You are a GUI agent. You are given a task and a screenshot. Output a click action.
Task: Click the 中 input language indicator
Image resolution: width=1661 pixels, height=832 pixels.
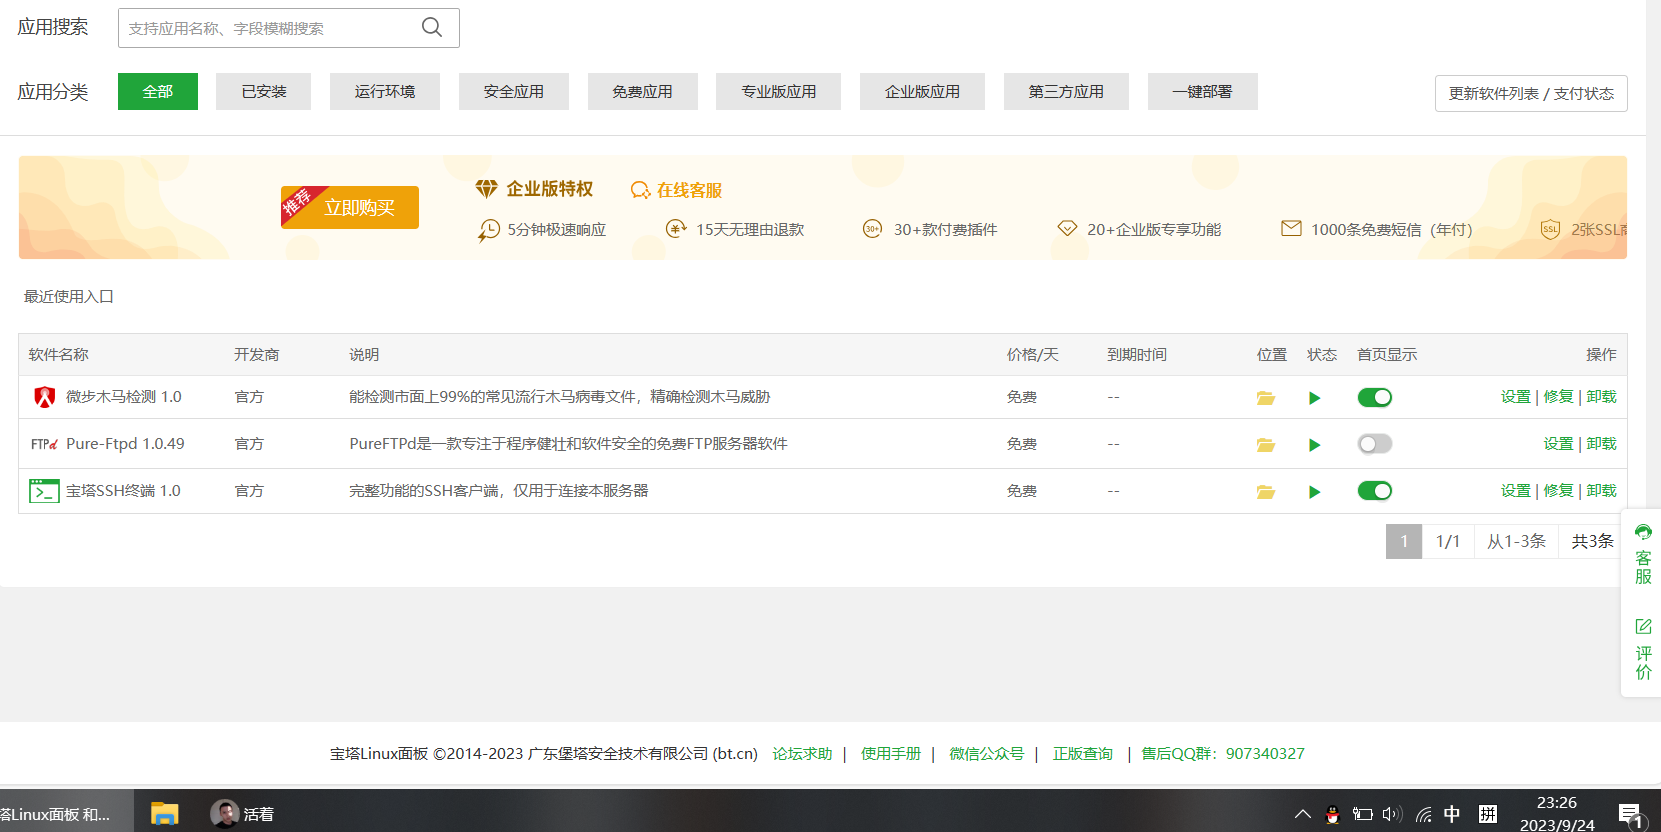pos(1452,814)
